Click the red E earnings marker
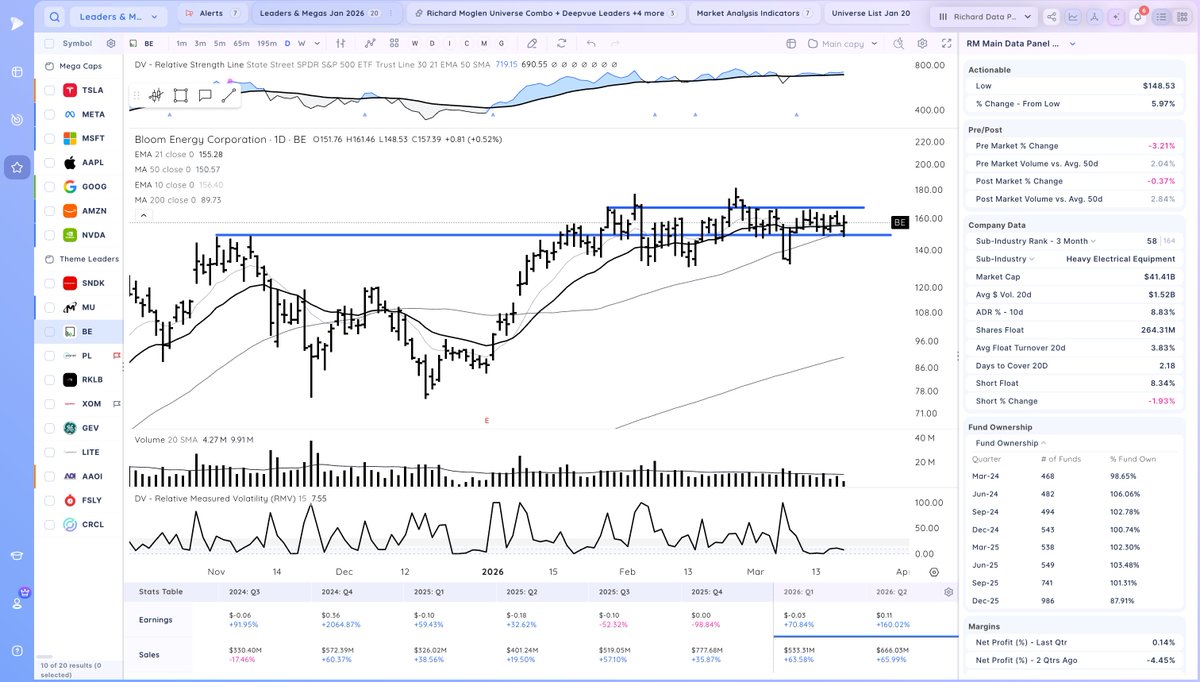1200x682 pixels. click(487, 421)
